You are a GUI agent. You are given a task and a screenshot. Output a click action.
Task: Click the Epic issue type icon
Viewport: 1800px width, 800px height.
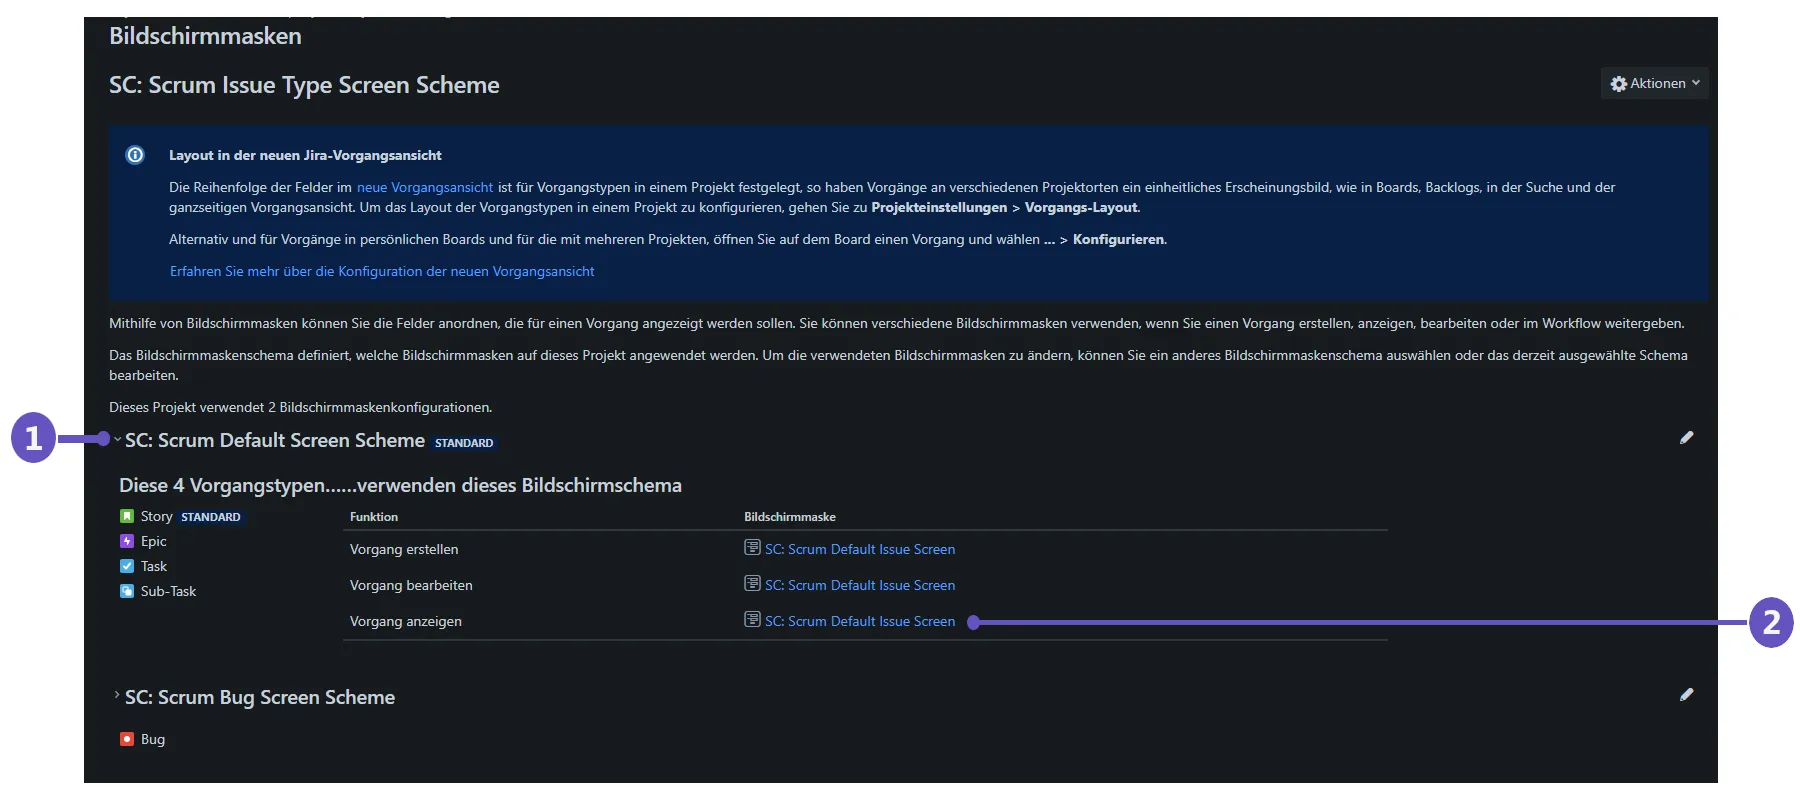click(127, 541)
